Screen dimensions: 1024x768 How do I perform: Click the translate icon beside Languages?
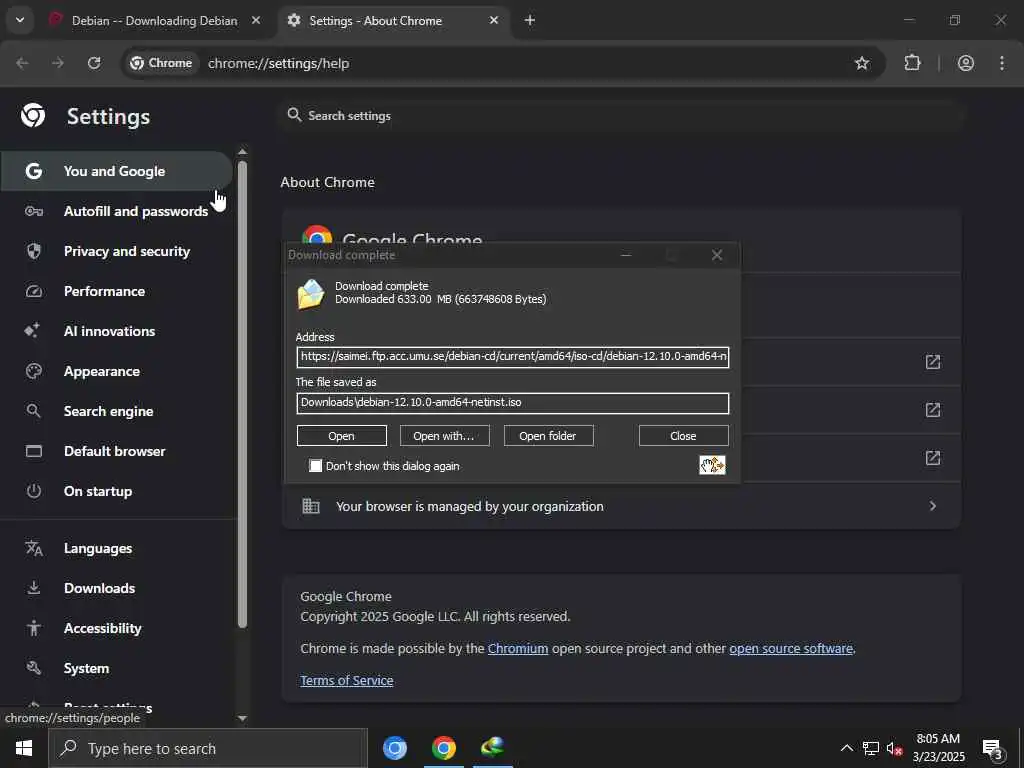click(34, 549)
